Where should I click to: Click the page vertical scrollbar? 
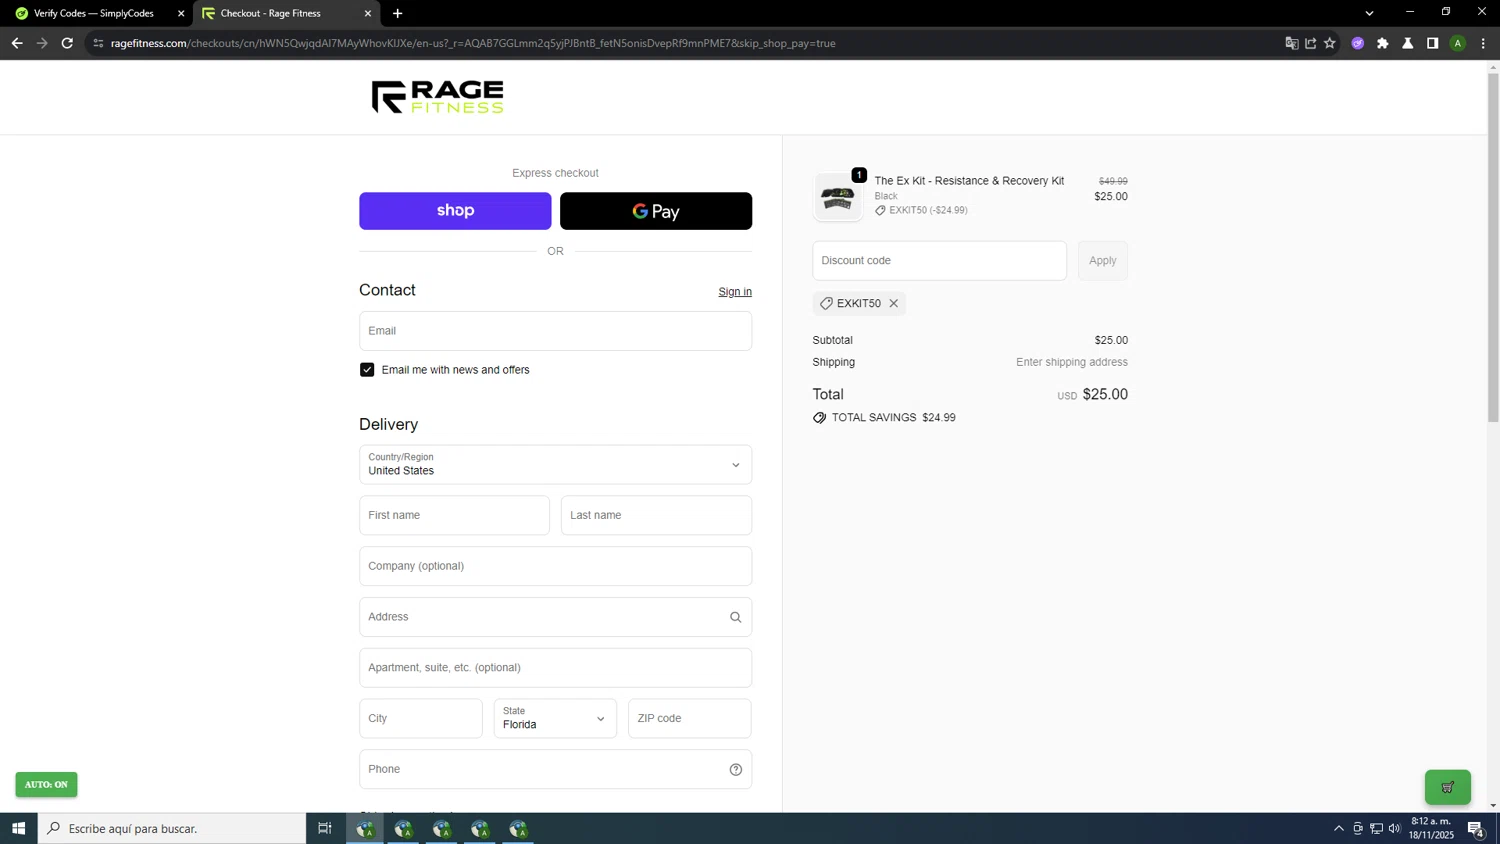tap(1493, 248)
